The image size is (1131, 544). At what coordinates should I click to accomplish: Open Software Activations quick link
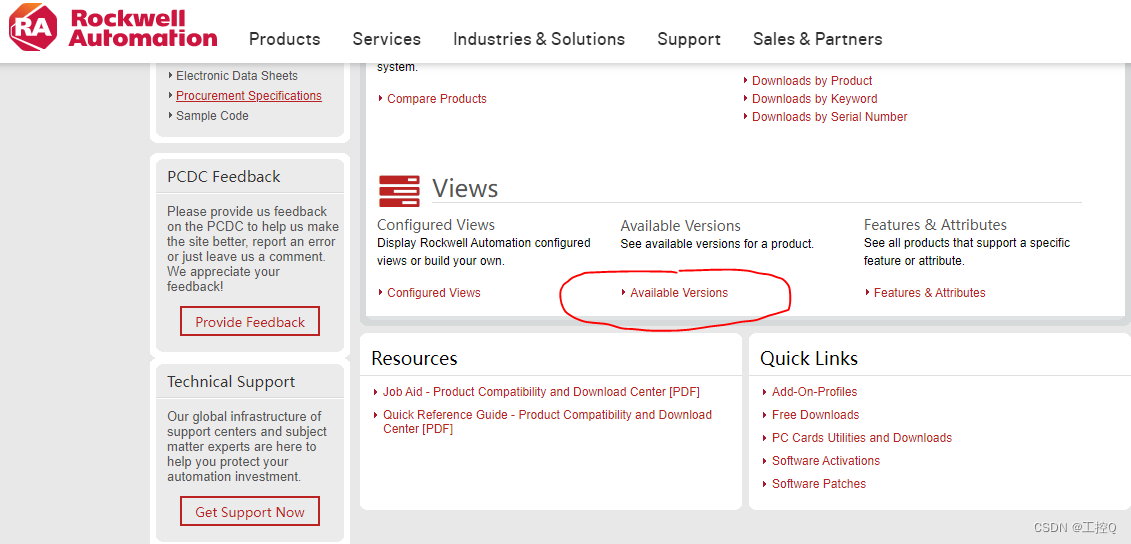pos(826,461)
